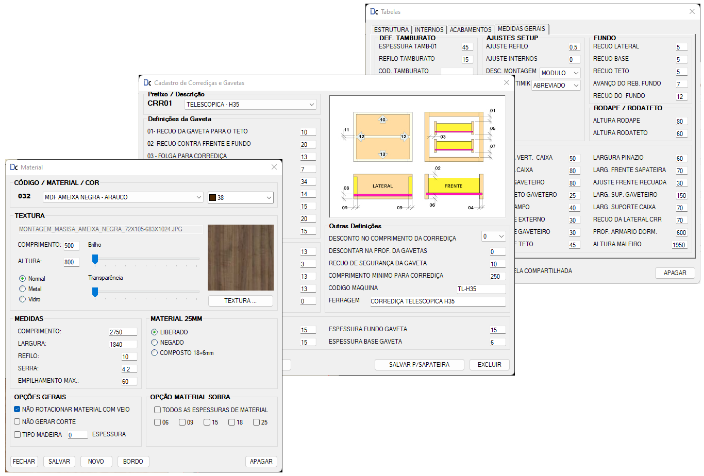Click the EMPILHAMENTO MAX. field

[128, 382]
